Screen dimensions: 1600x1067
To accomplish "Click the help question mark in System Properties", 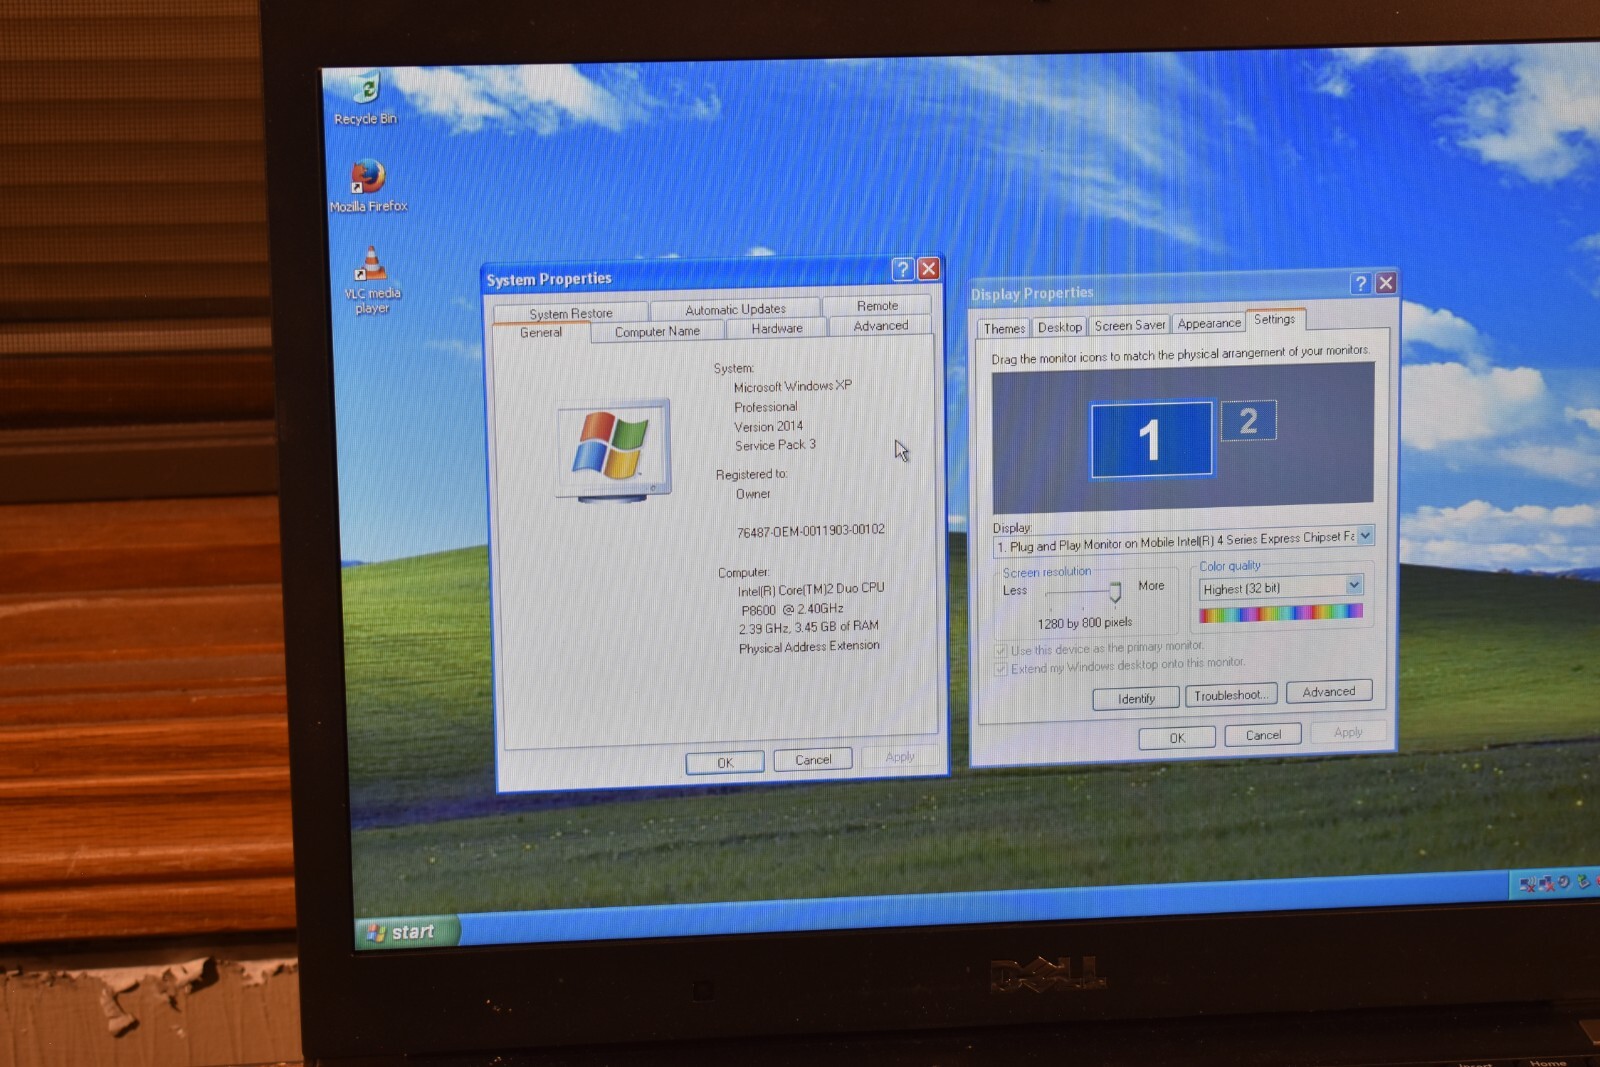I will coord(903,269).
